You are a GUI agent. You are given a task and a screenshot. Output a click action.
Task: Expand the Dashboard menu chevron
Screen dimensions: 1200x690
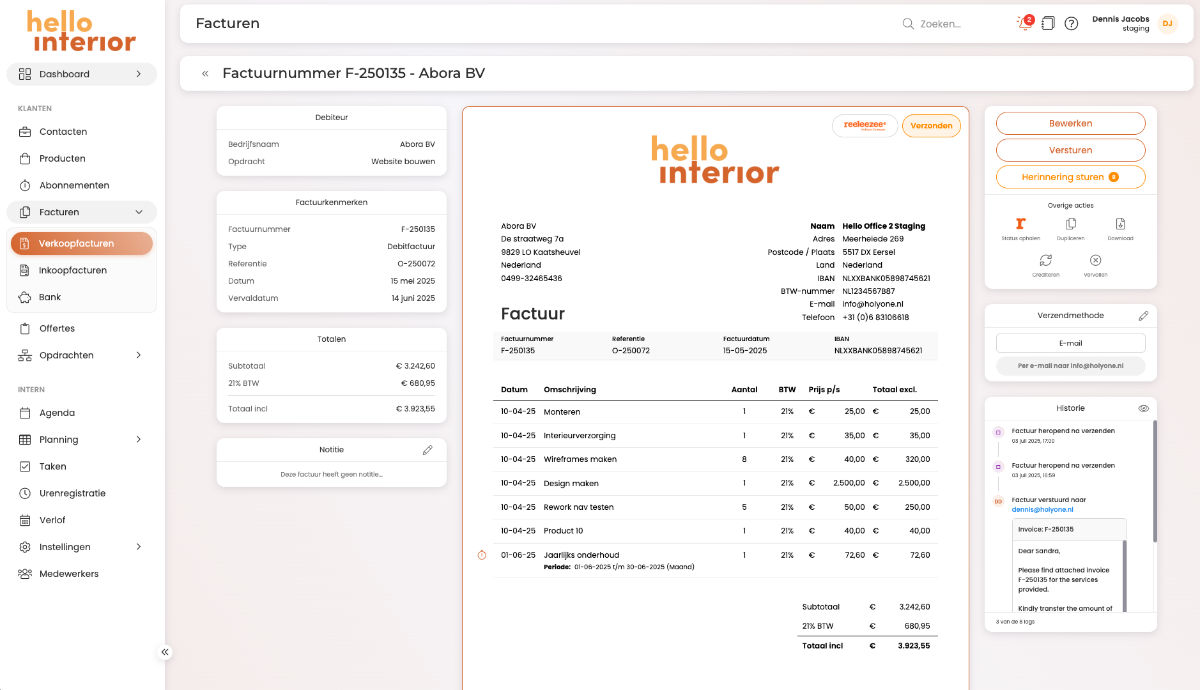pos(138,74)
